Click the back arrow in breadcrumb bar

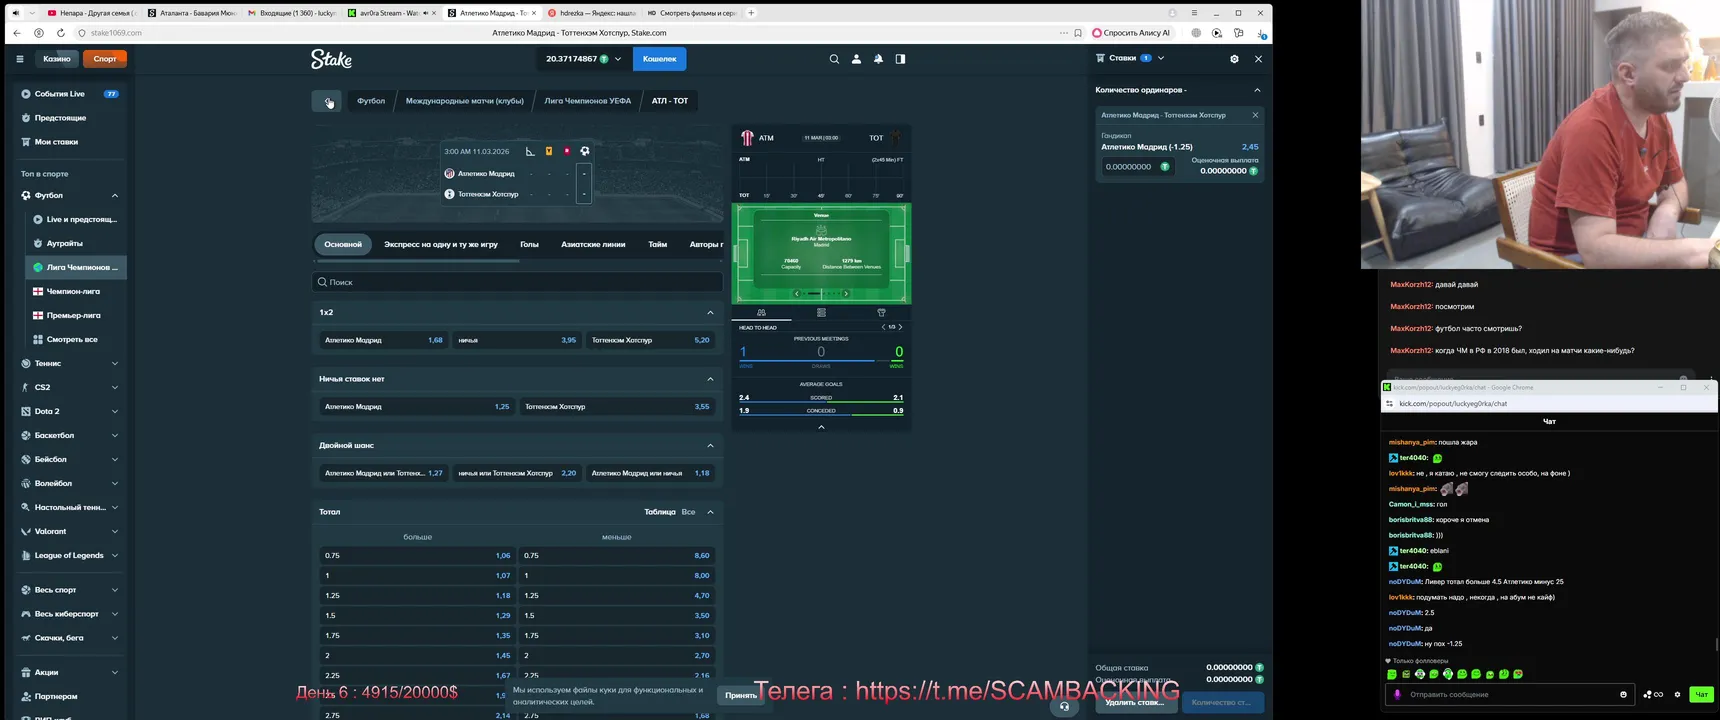327,101
